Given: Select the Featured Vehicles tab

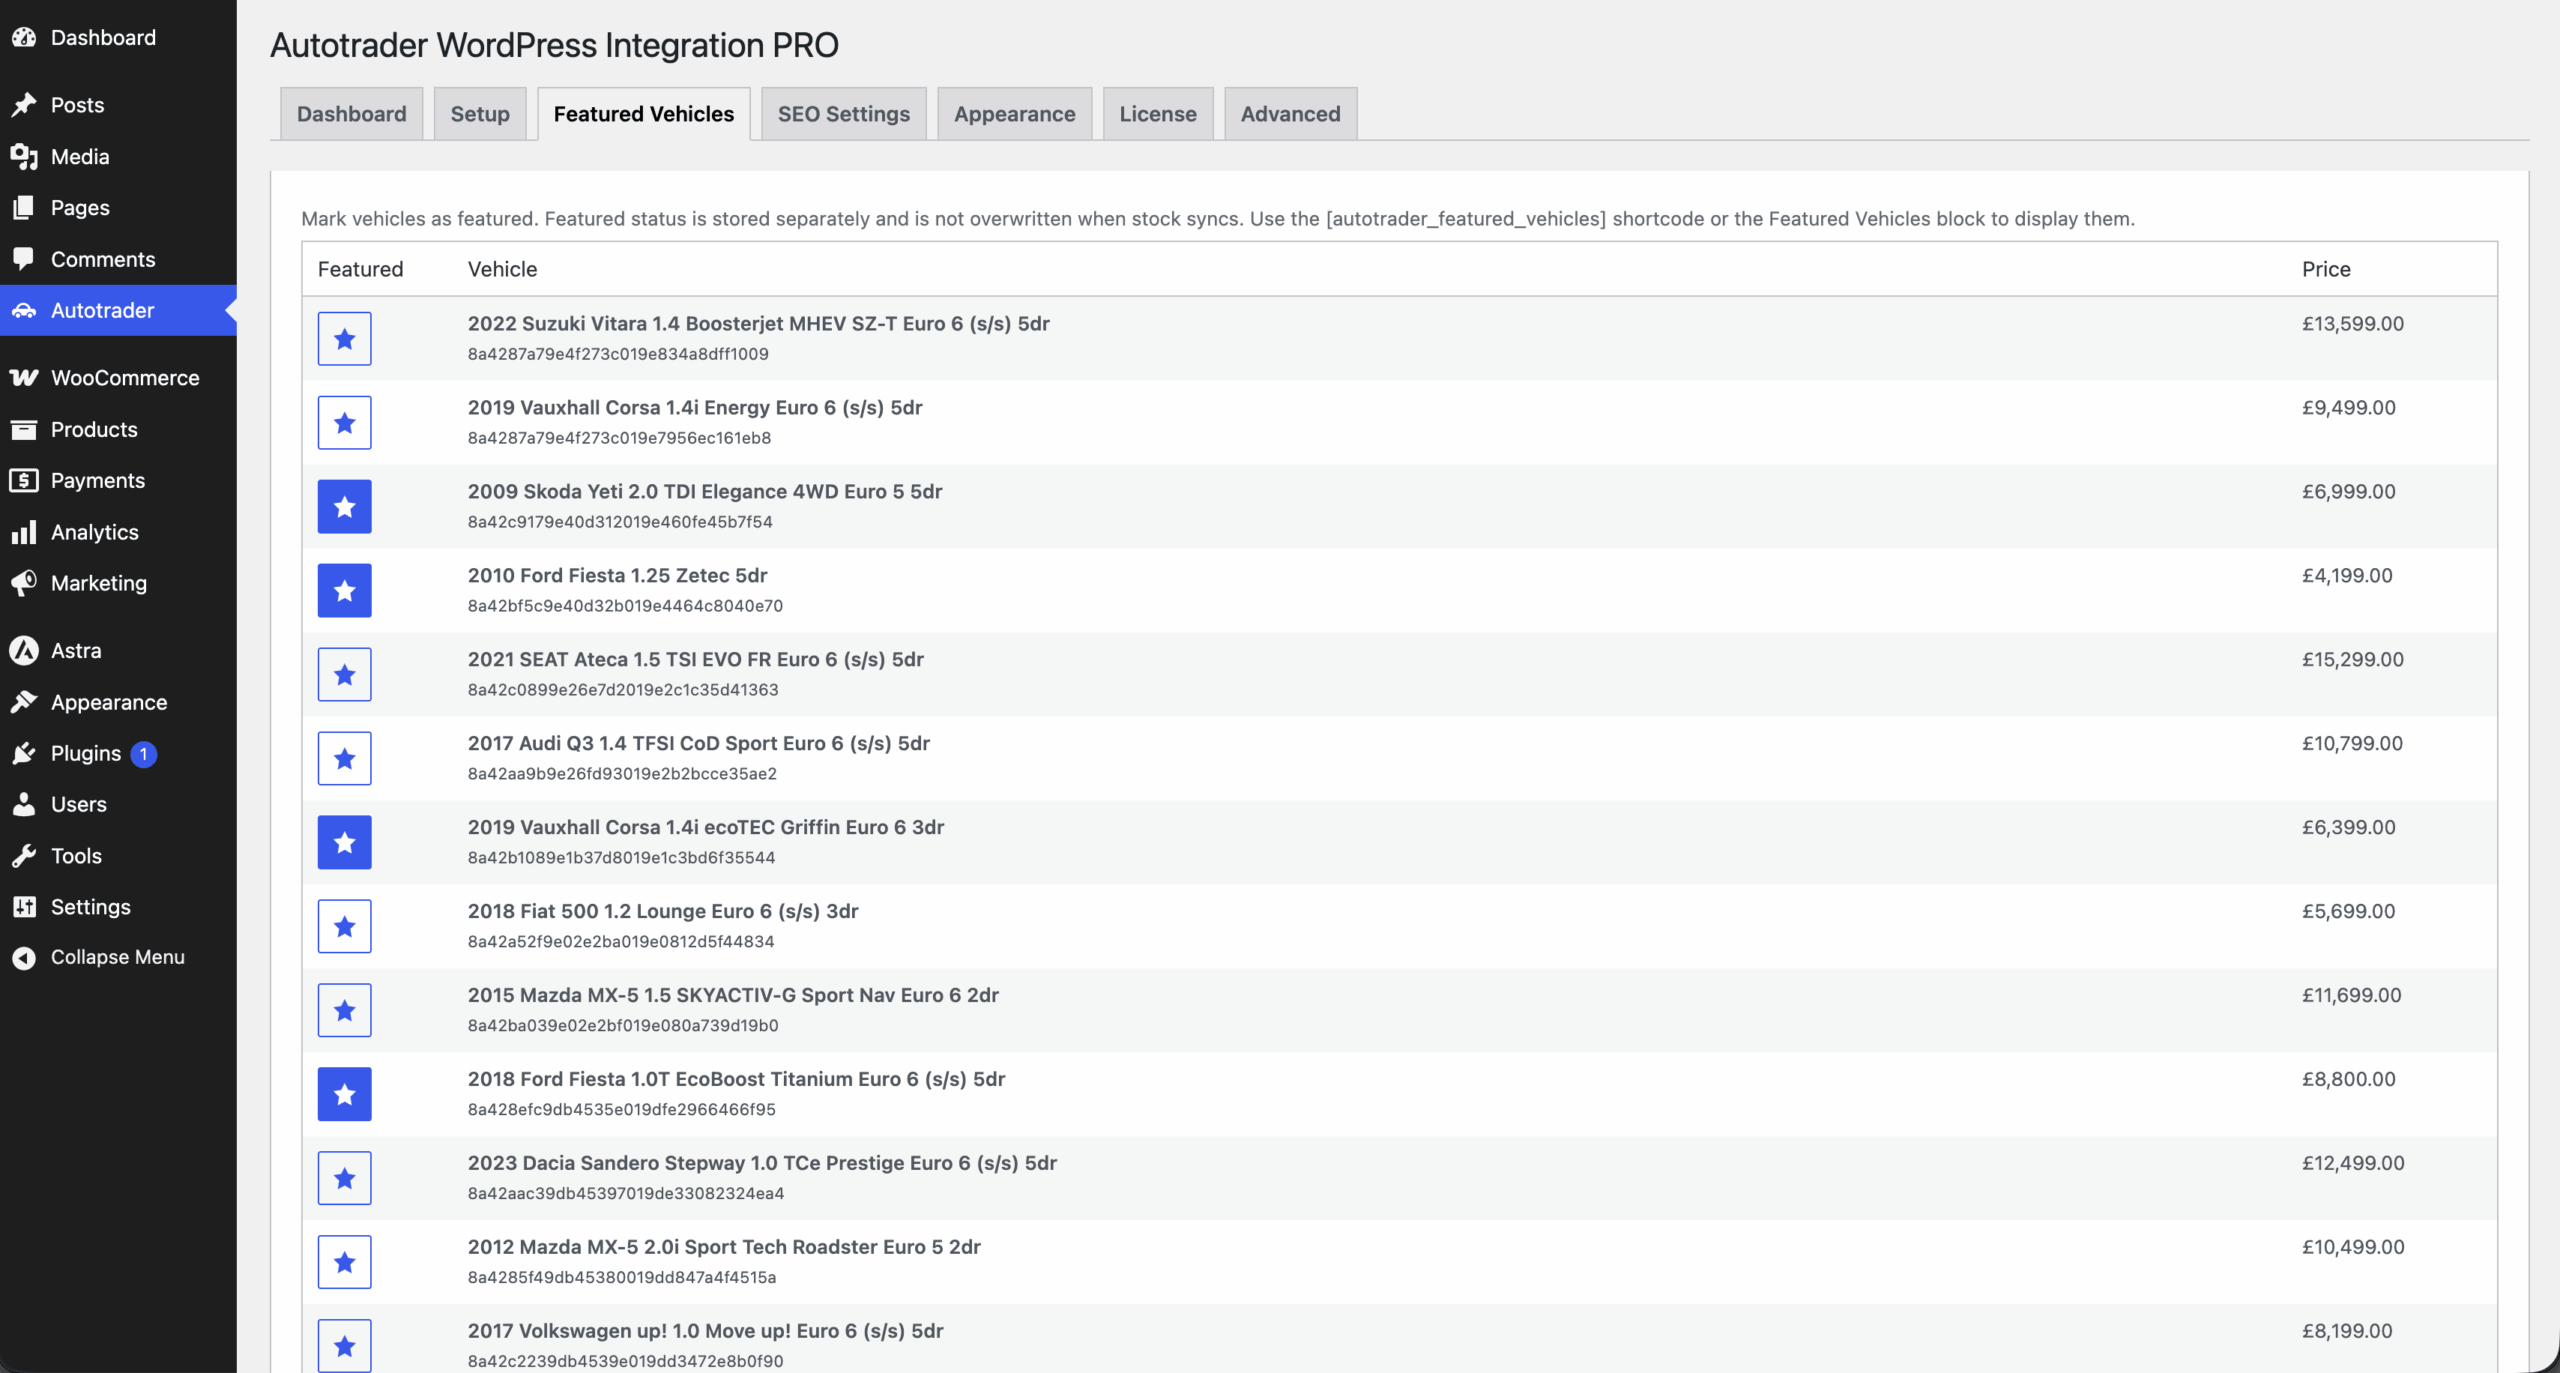Looking at the screenshot, I should 644,114.
